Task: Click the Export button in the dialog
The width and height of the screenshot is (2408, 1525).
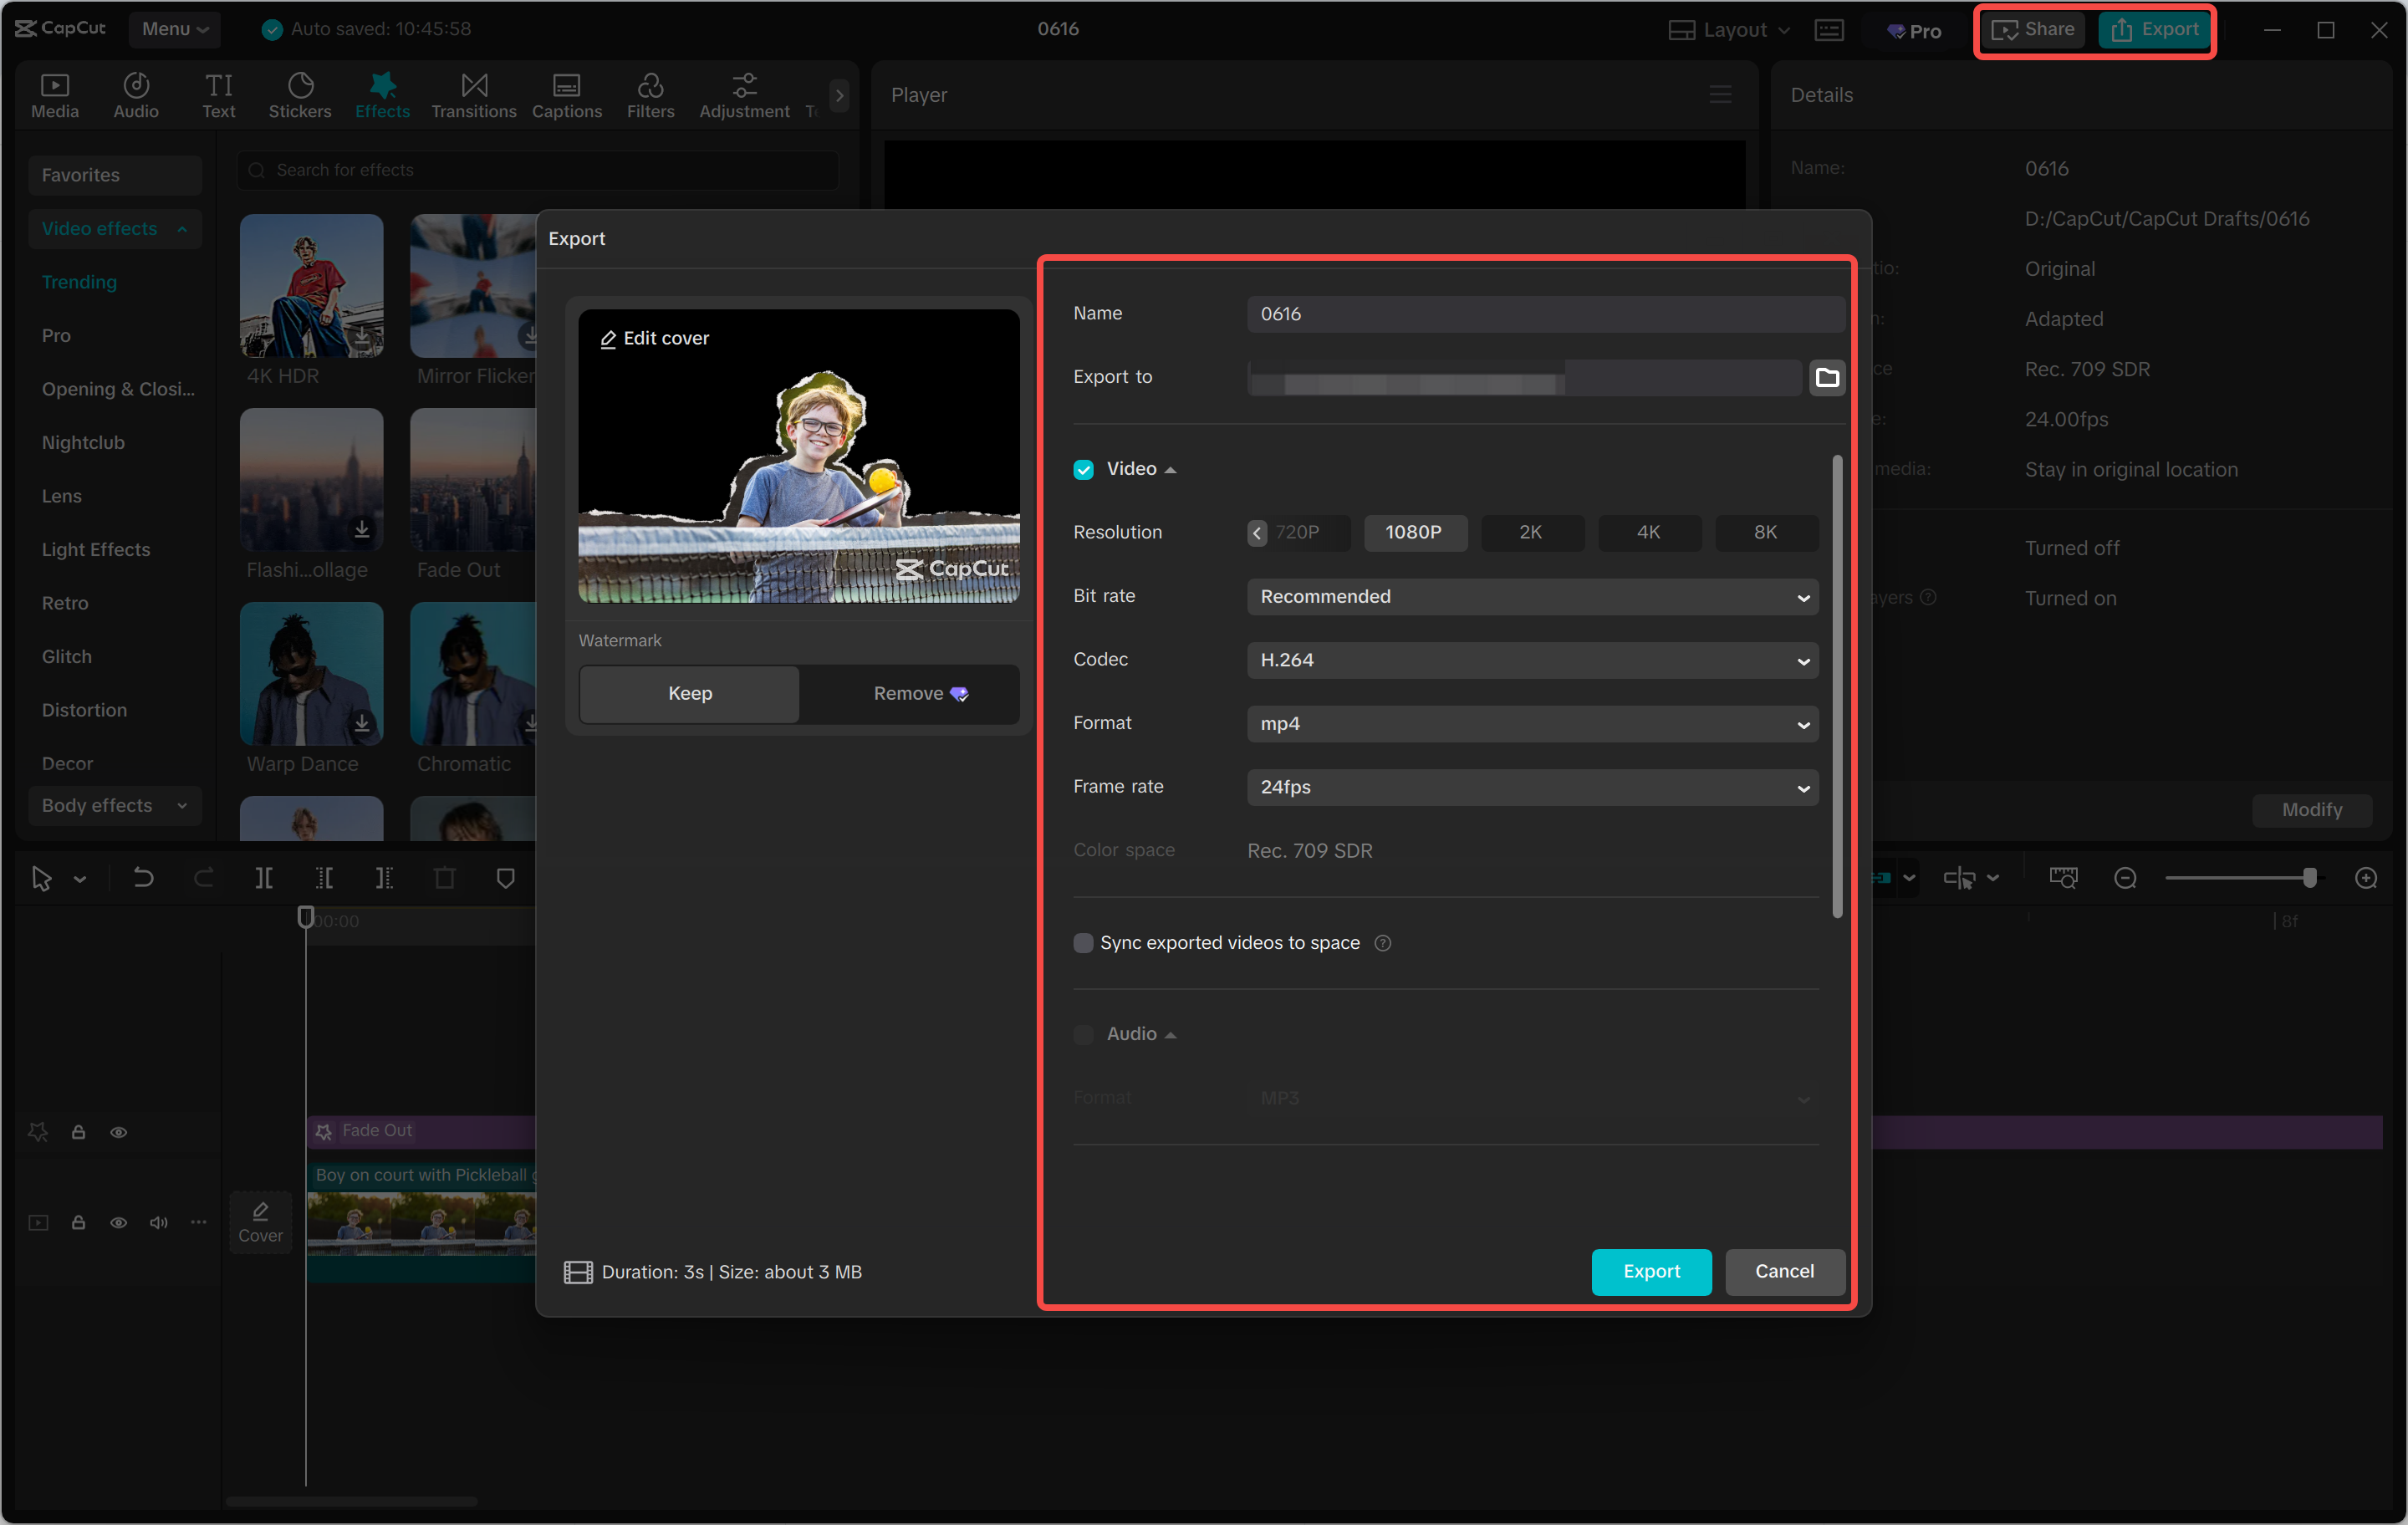Action: tap(1651, 1271)
